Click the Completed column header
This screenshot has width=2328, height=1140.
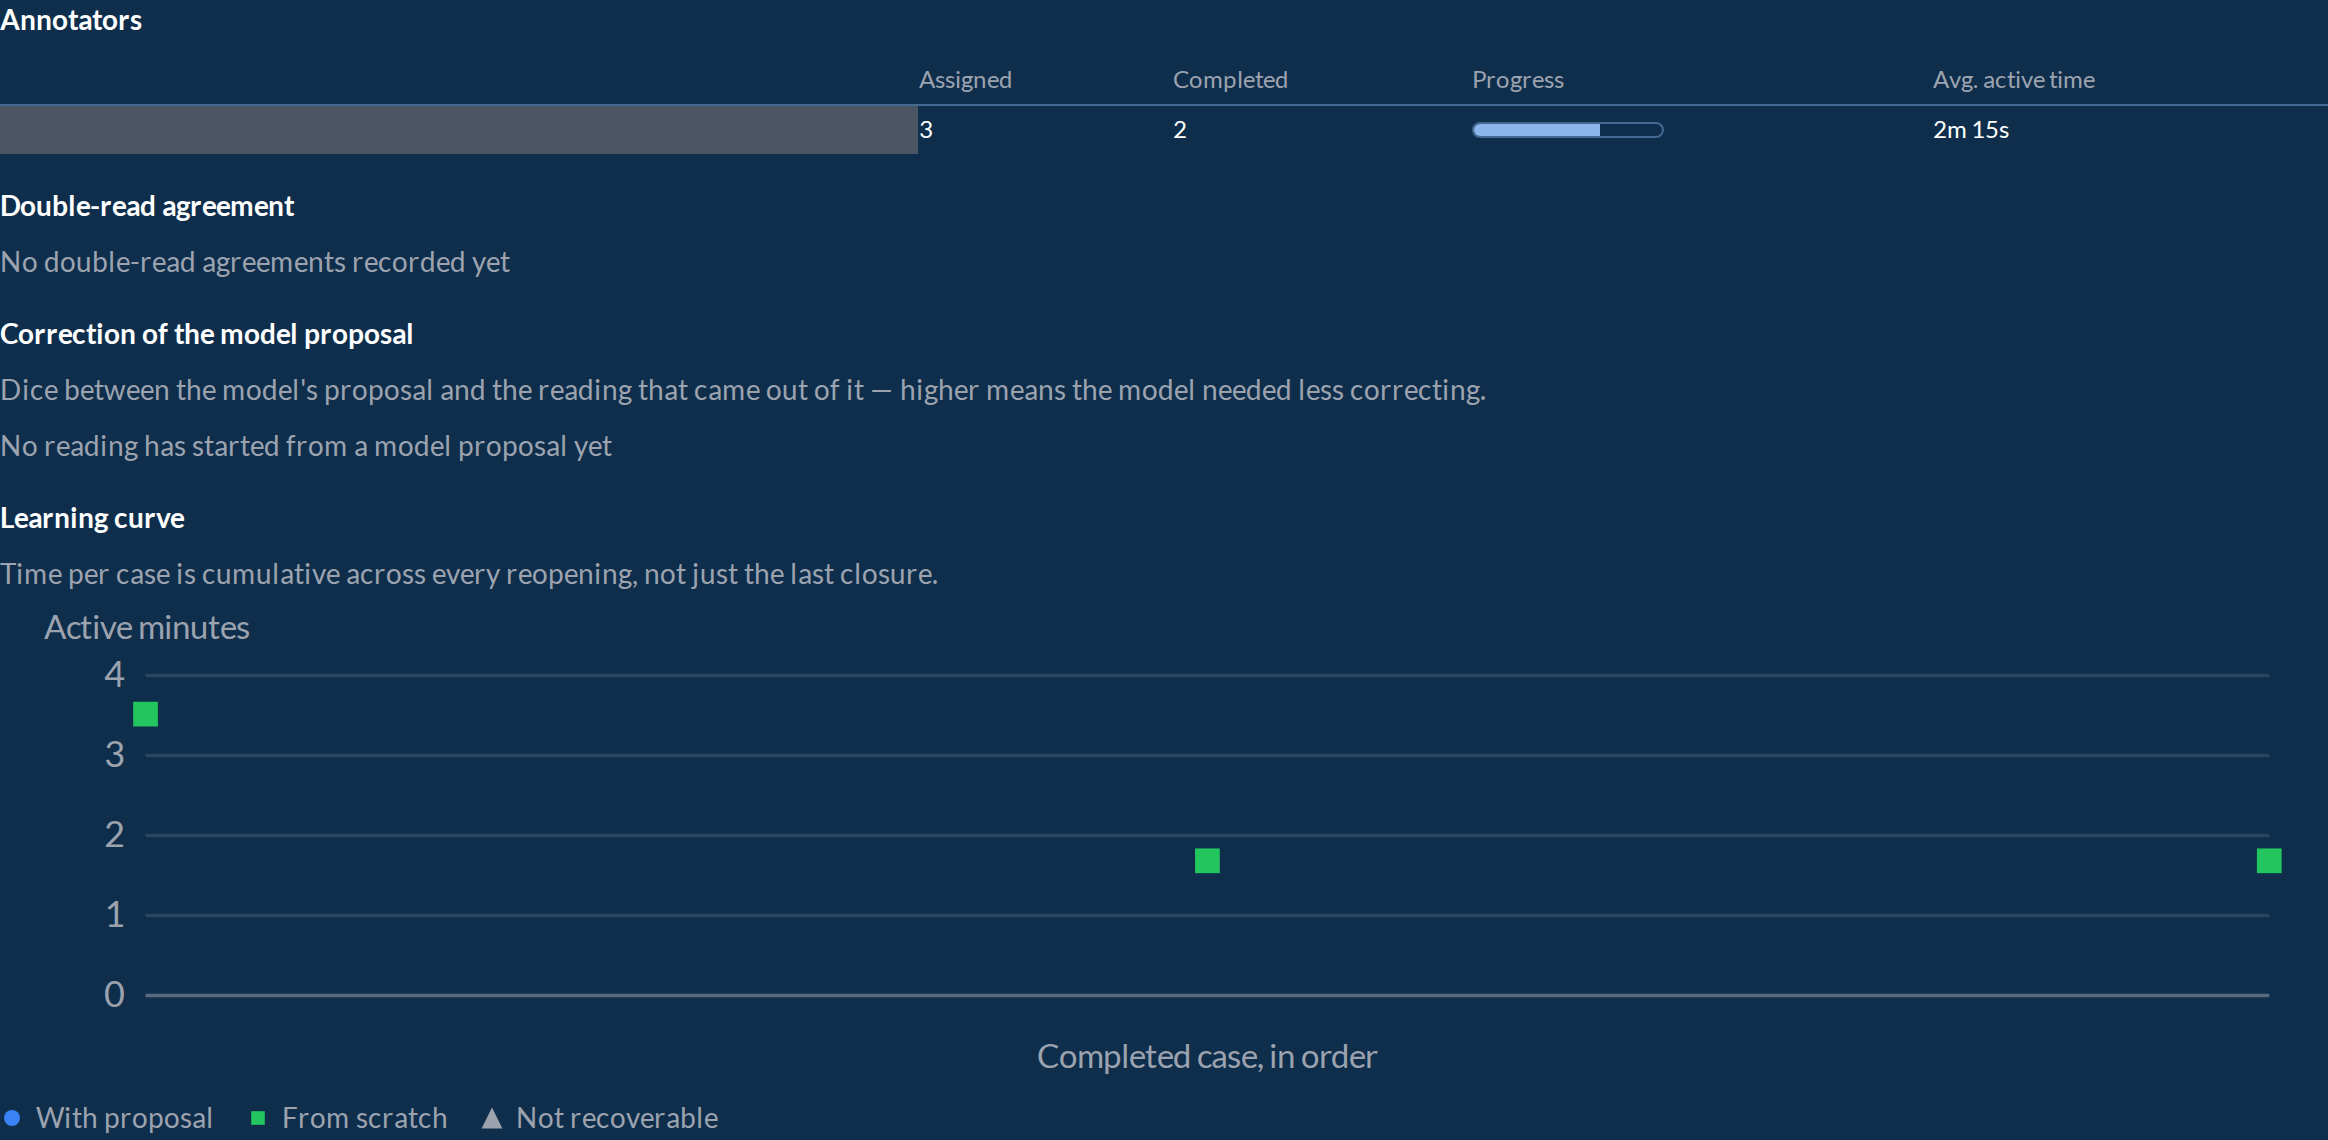click(1230, 80)
